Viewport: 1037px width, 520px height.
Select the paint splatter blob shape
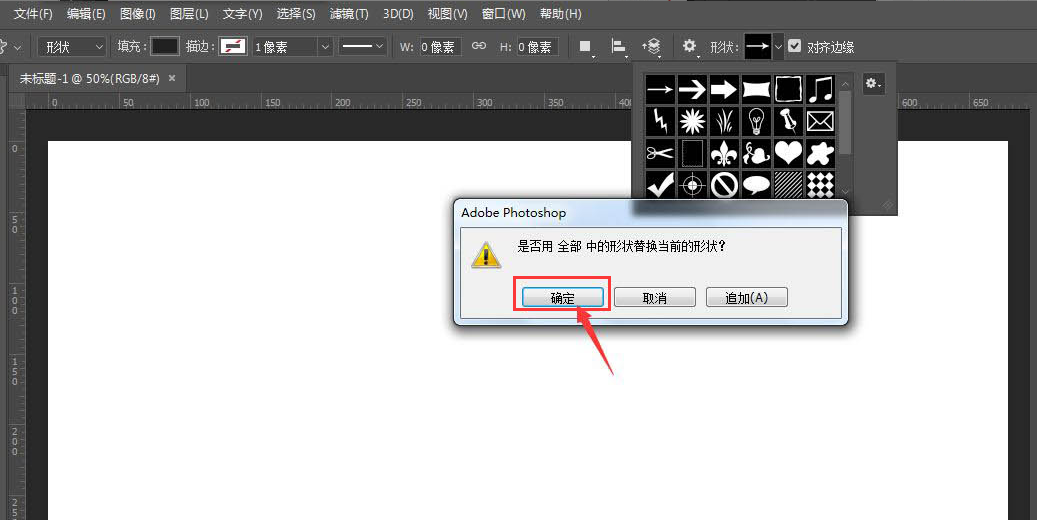click(x=820, y=153)
